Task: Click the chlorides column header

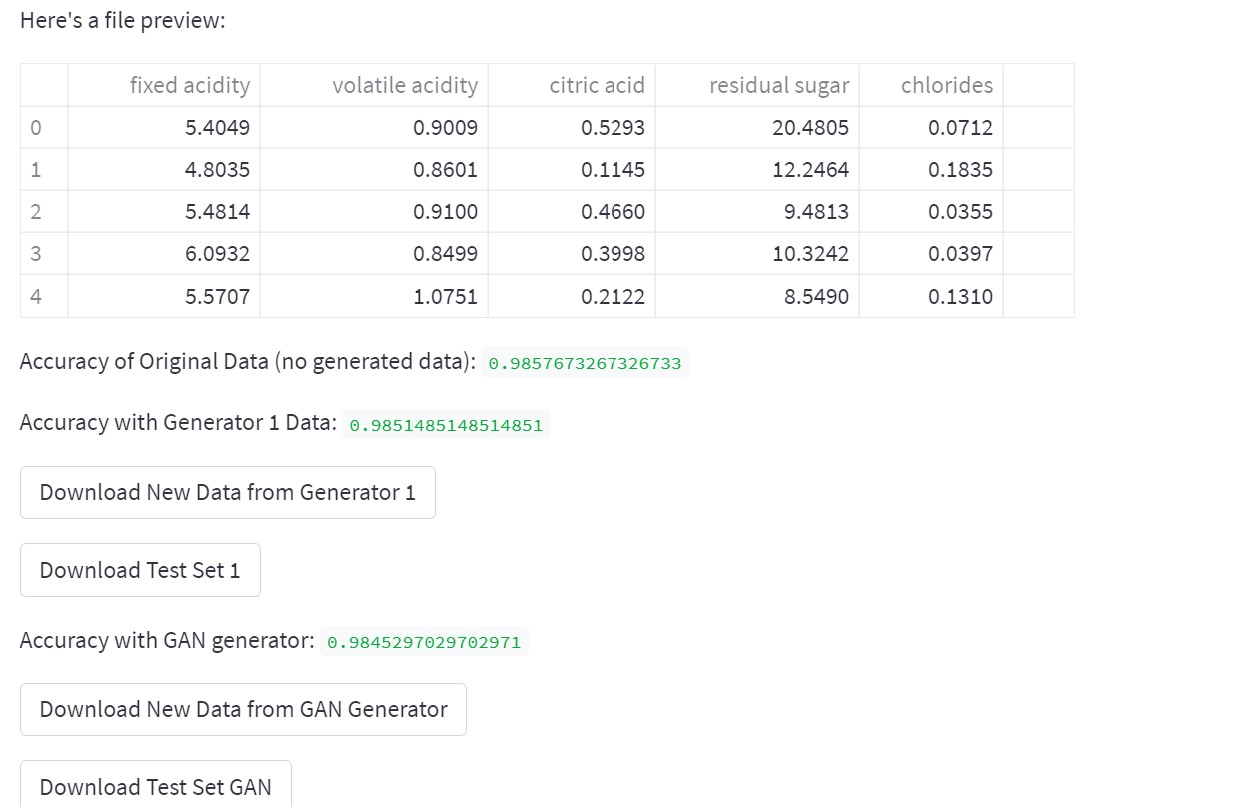Action: pyautogui.click(x=946, y=86)
